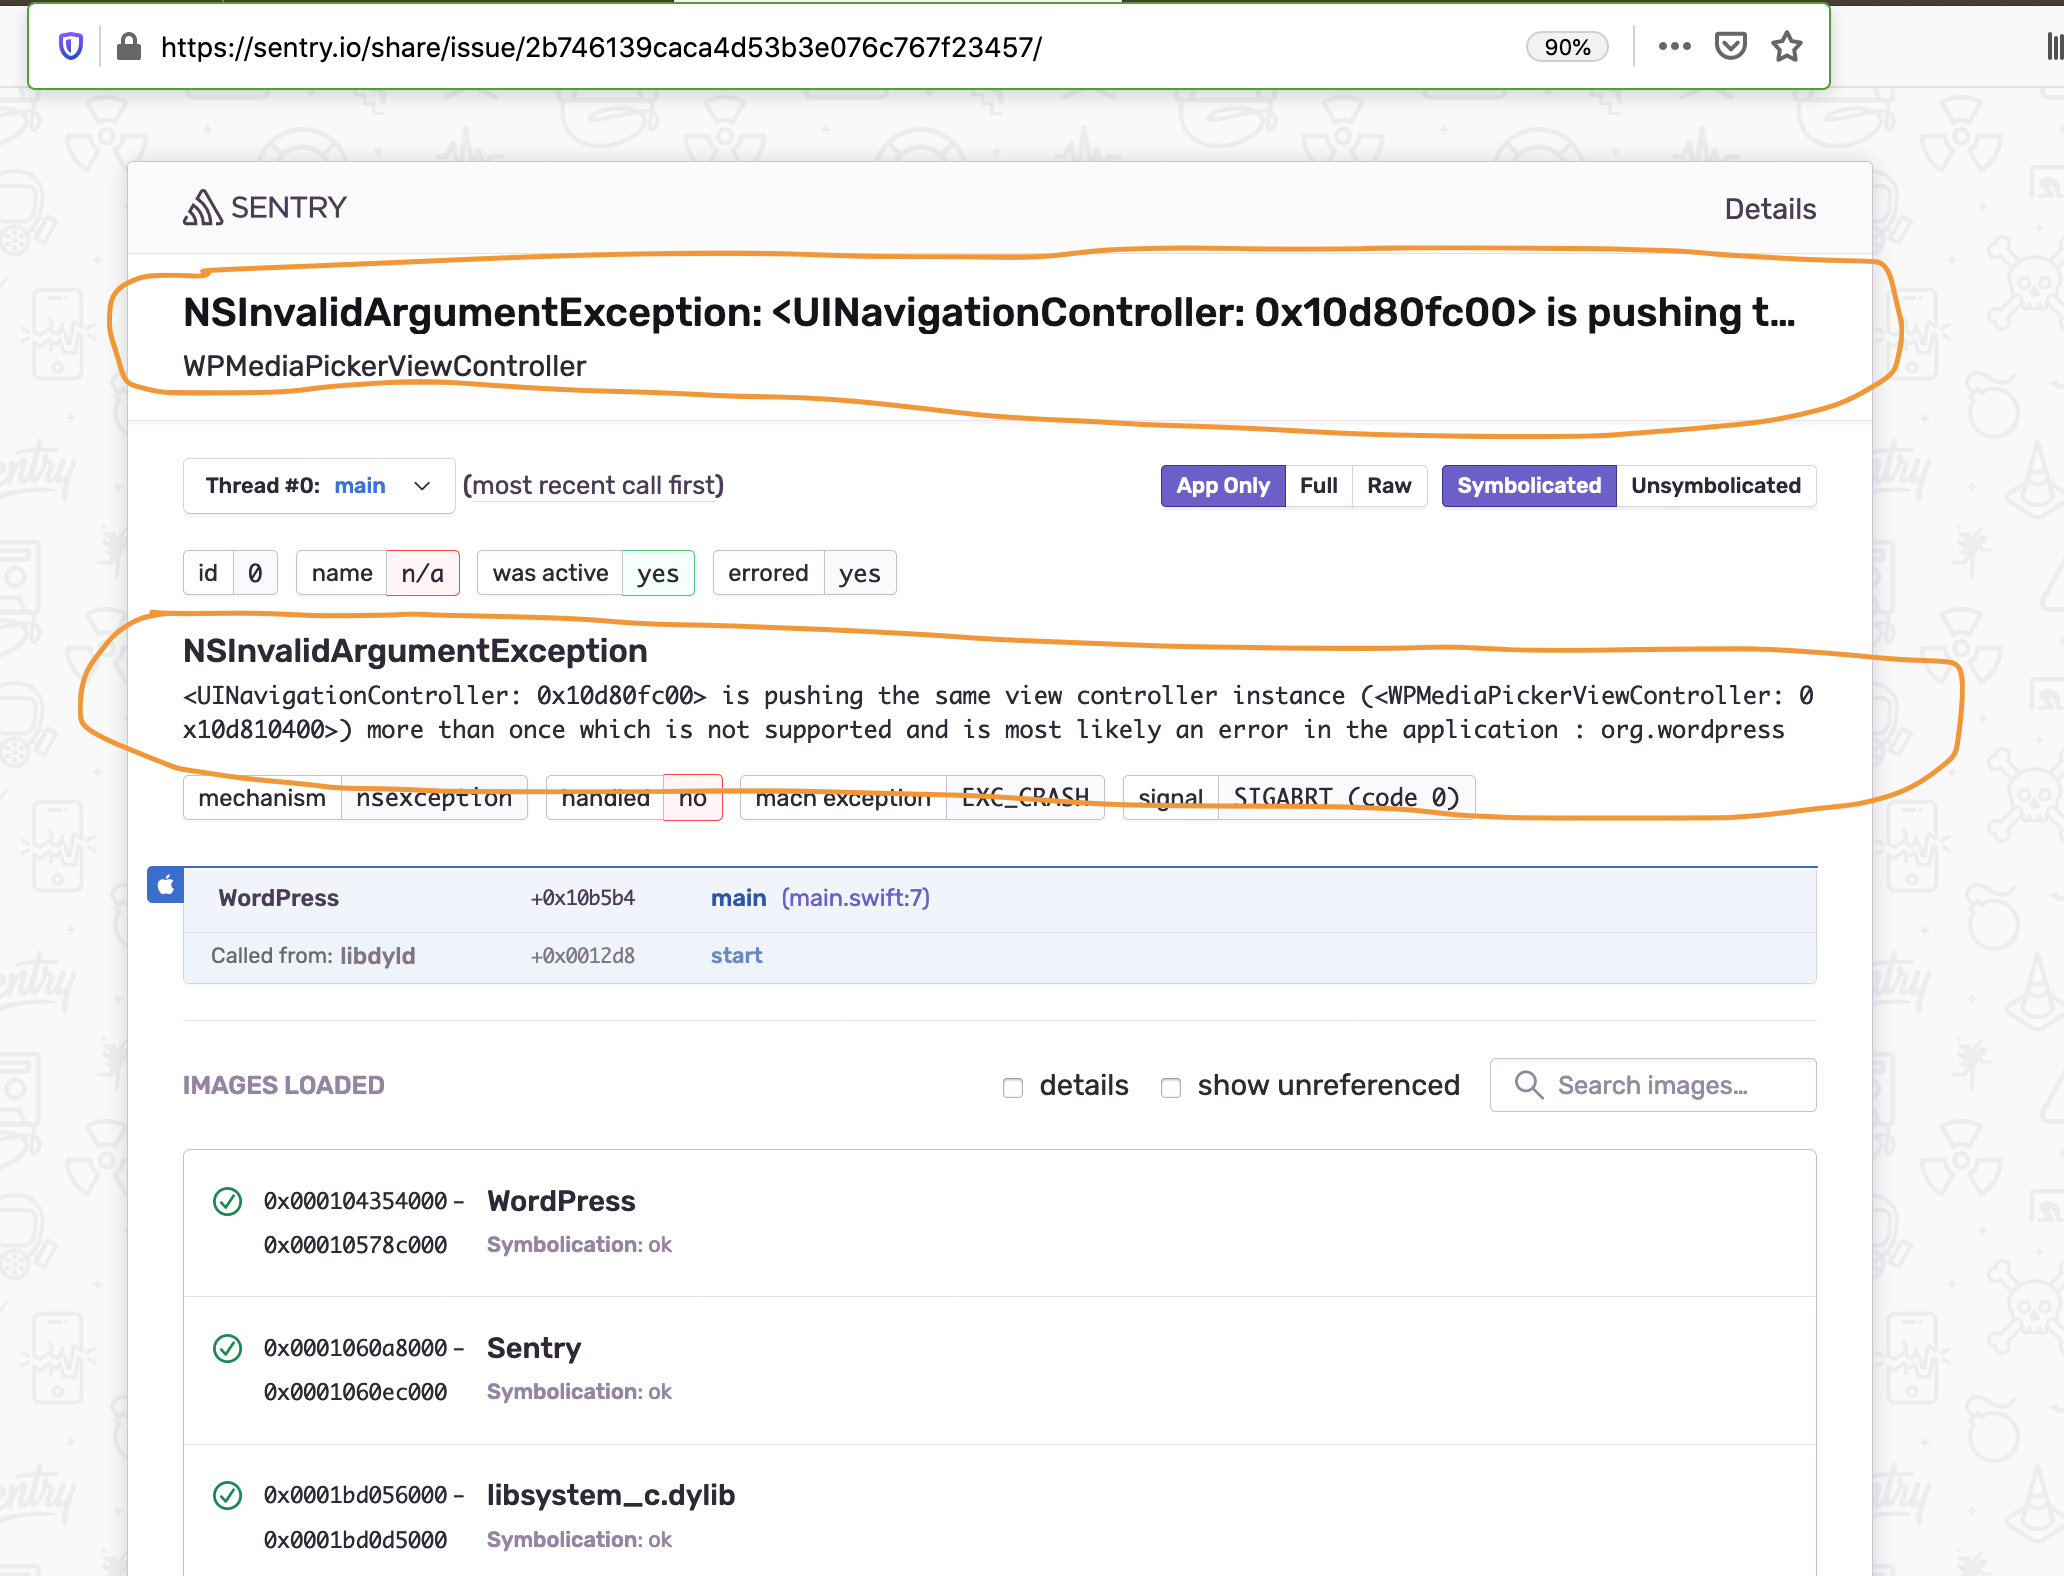Switch to the Full stack trace tab
Viewport: 2064px width, 1576px height.
(1318, 486)
